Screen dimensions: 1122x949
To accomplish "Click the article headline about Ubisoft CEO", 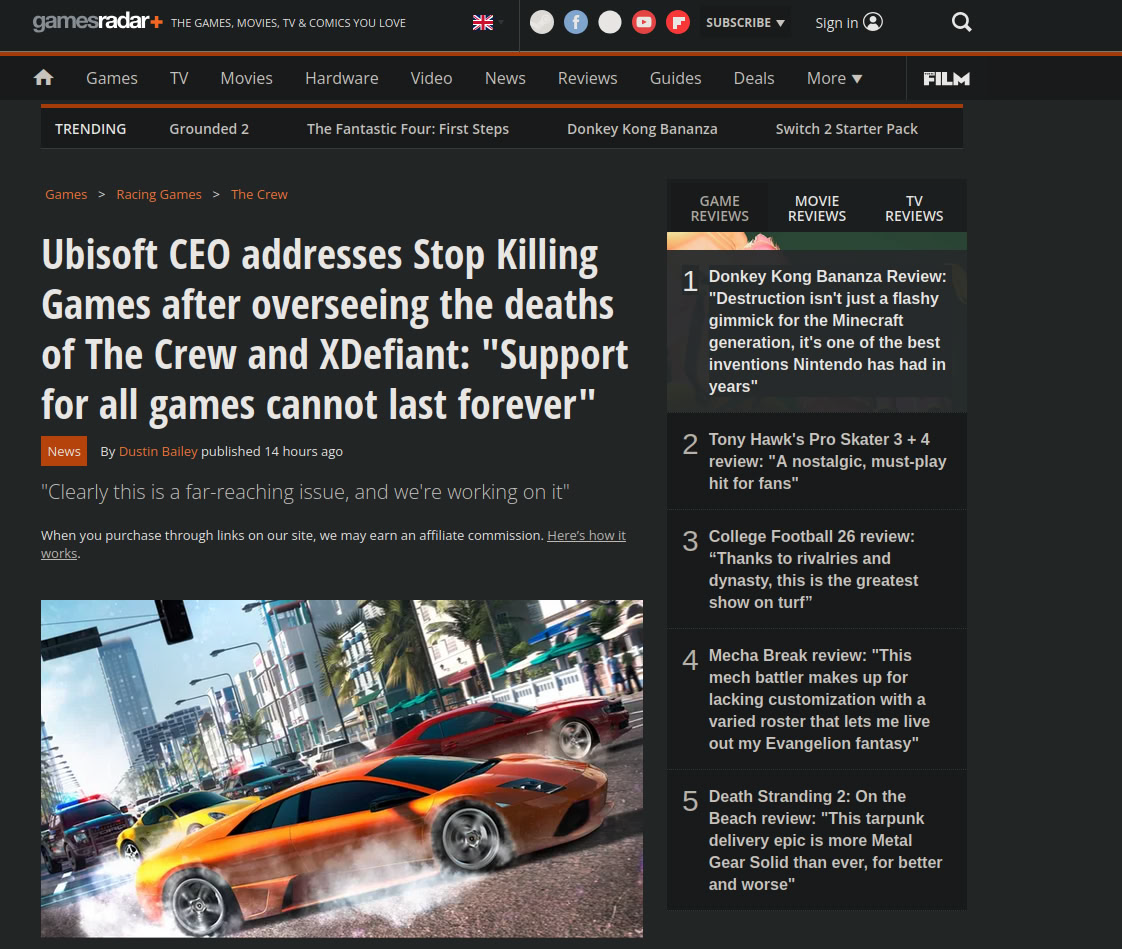I will pyautogui.click(x=335, y=329).
